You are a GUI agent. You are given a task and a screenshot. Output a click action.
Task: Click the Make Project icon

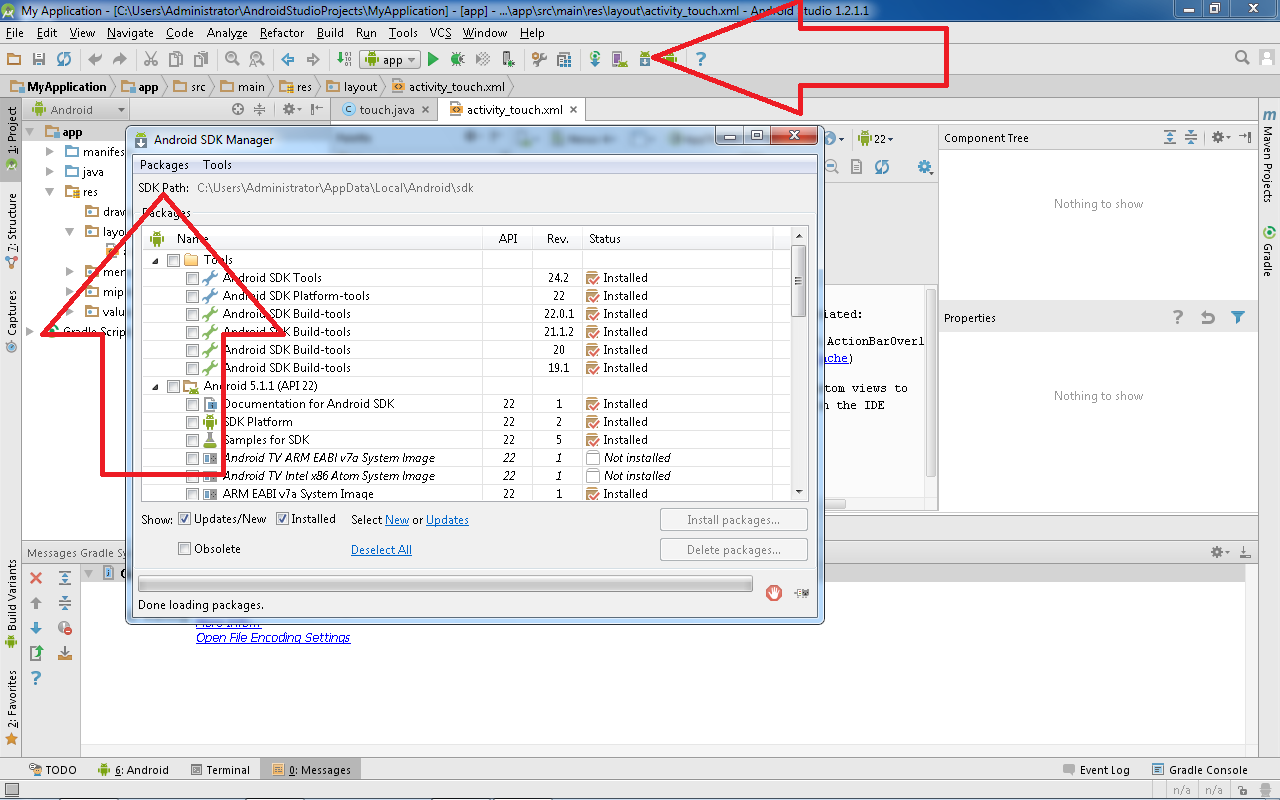click(x=344, y=60)
